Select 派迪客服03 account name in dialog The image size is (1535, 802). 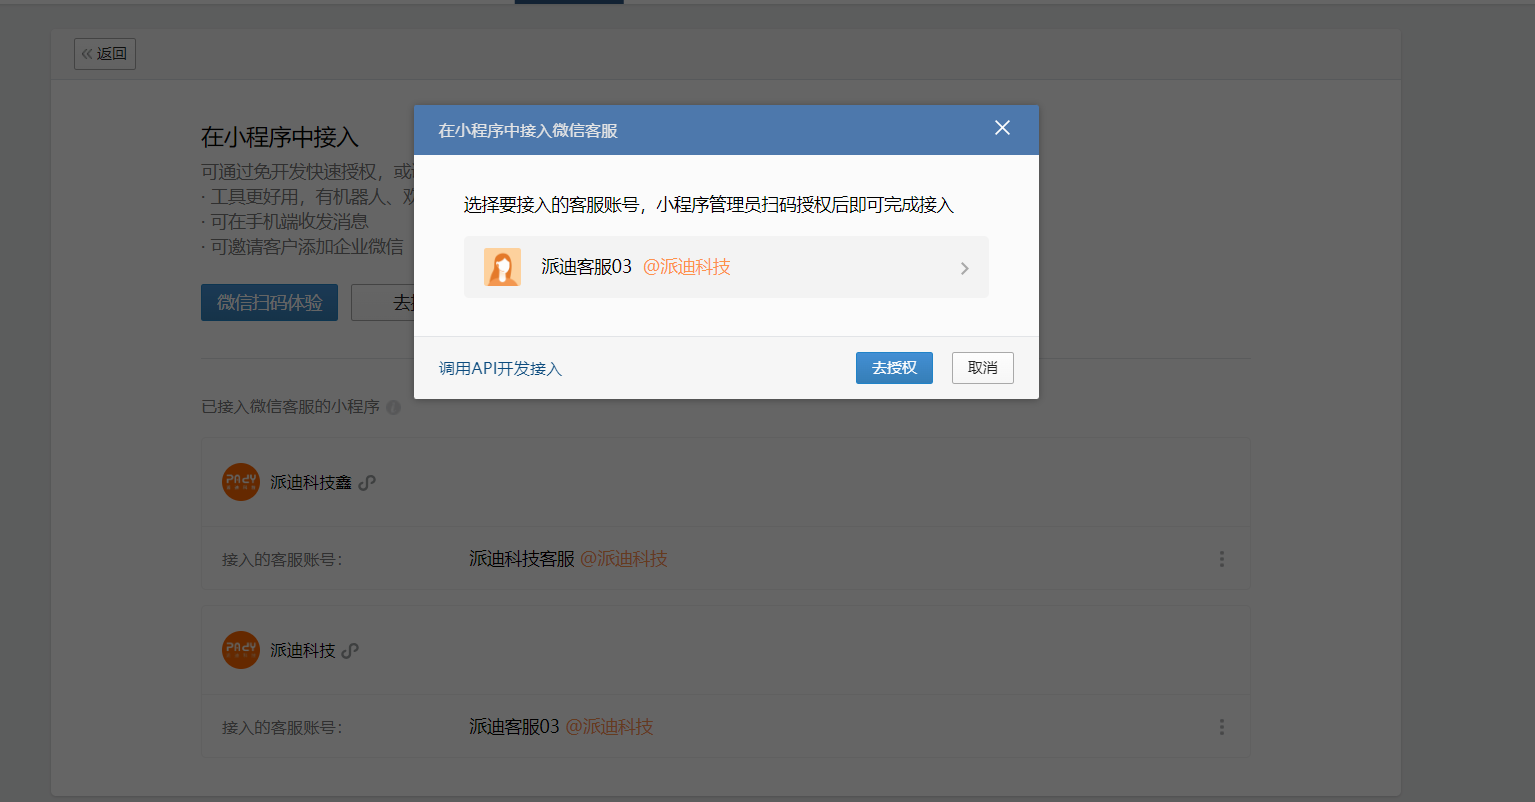click(x=586, y=267)
